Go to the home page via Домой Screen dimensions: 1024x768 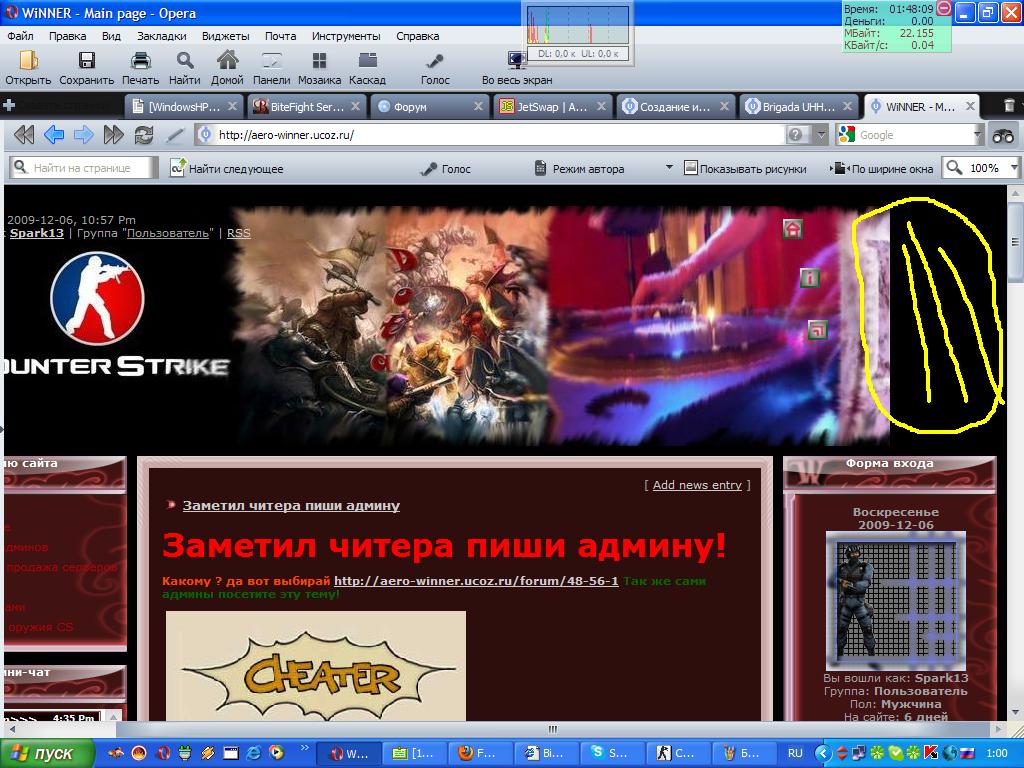tap(227, 69)
